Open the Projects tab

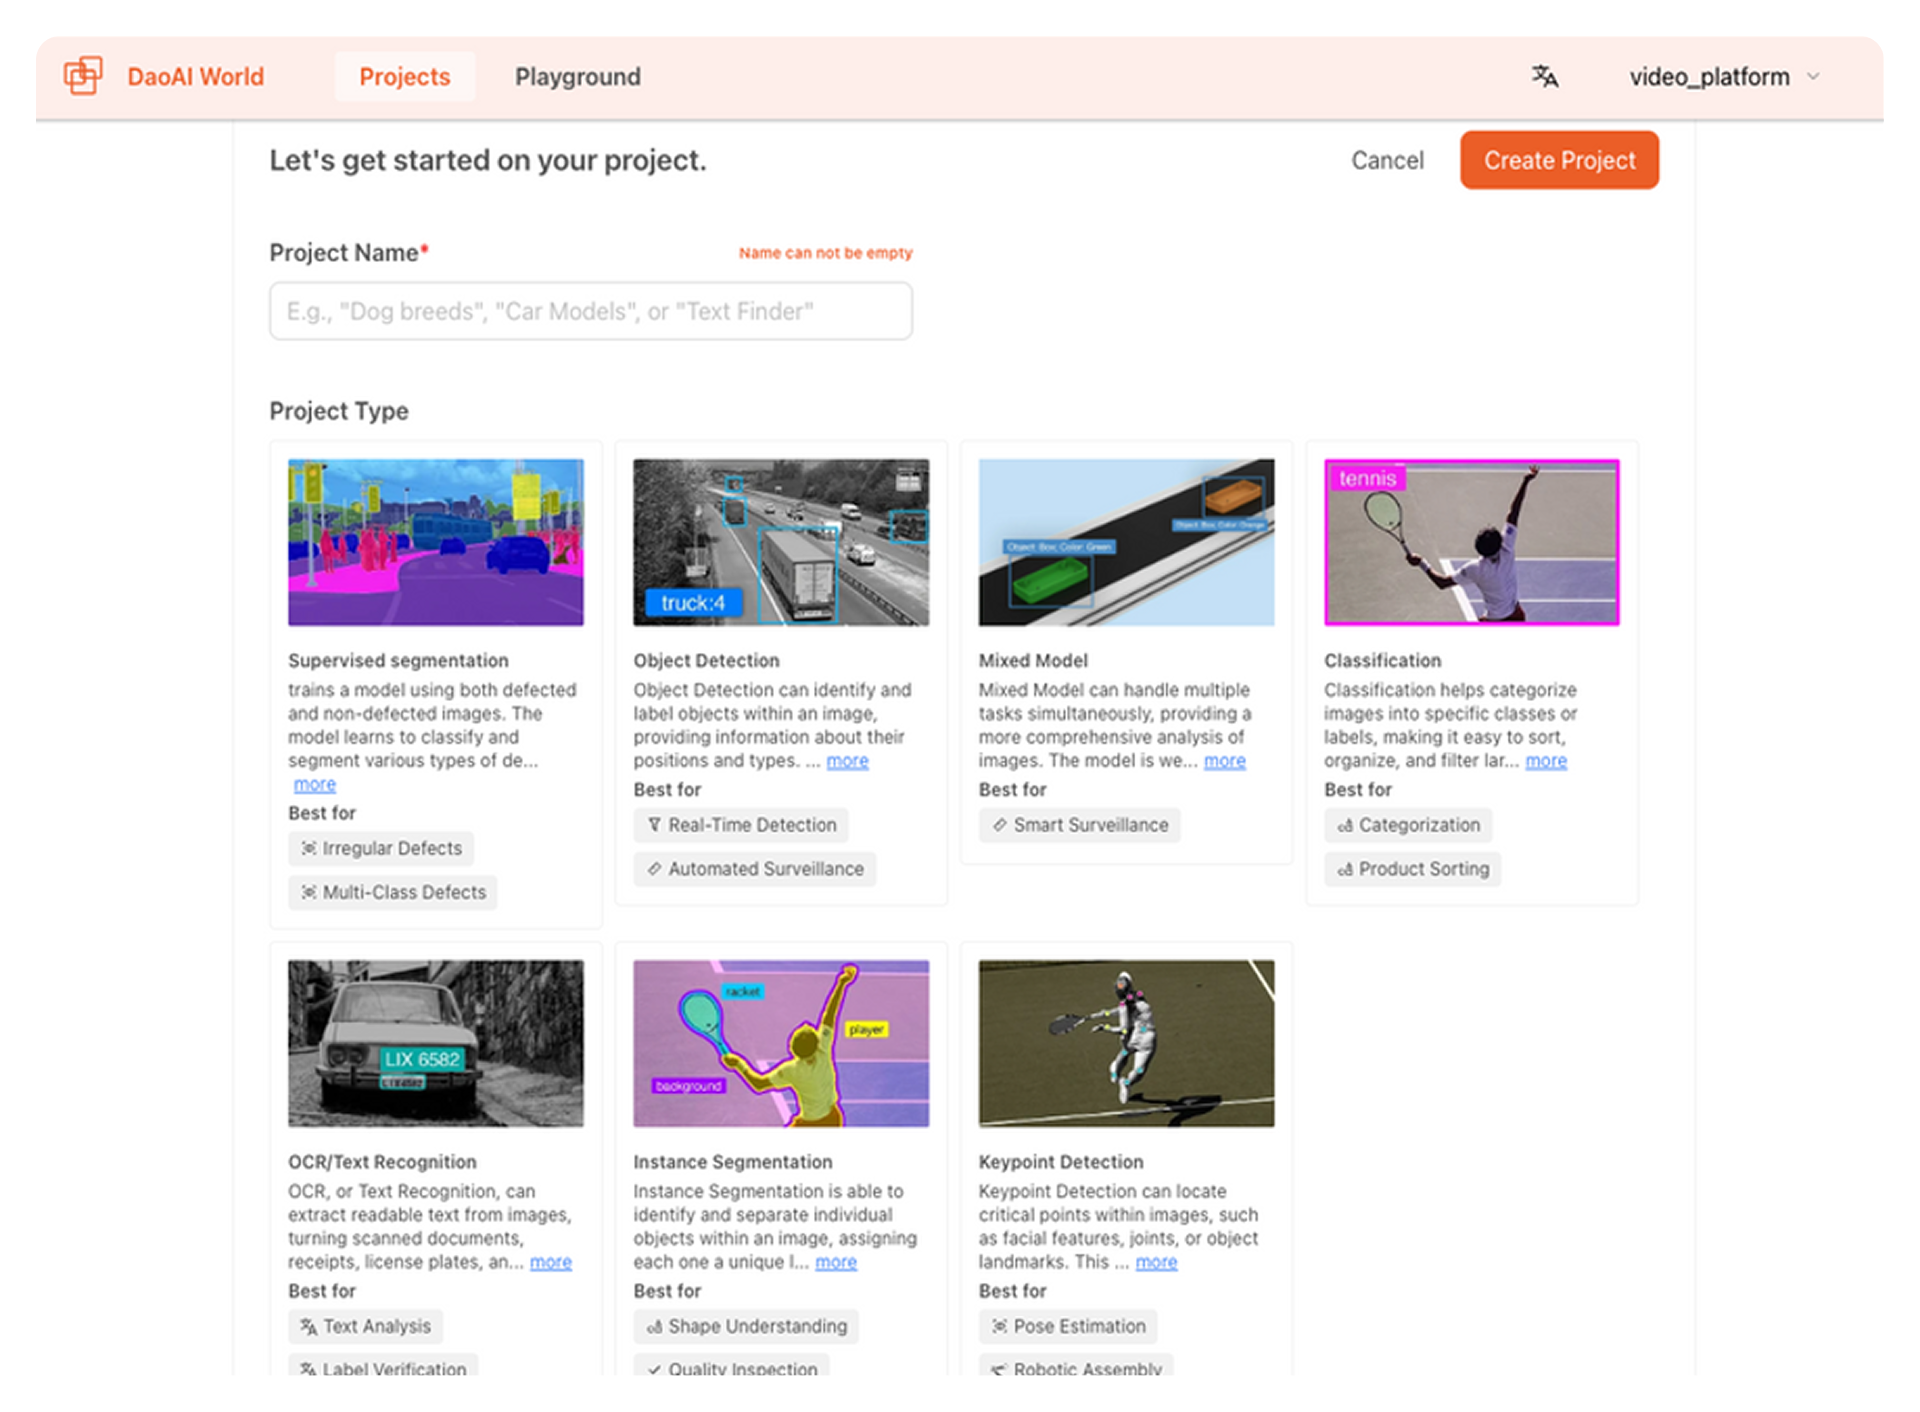click(x=404, y=77)
